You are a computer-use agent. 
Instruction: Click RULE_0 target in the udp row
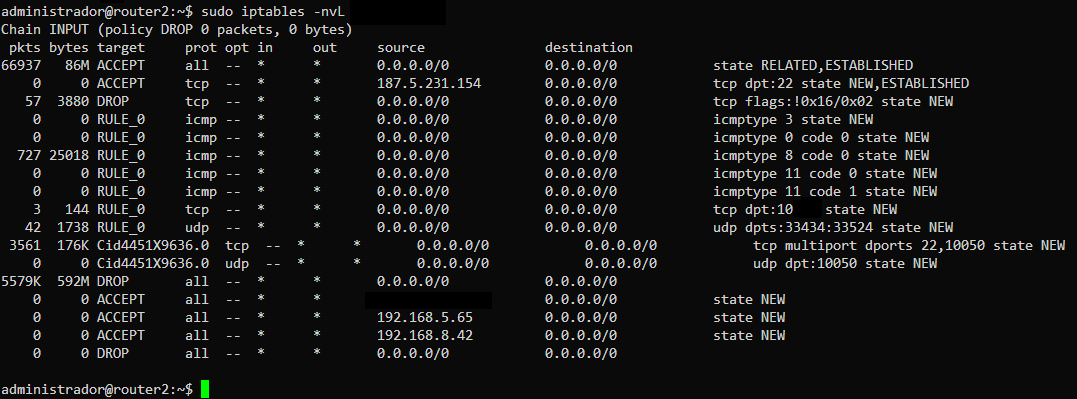pos(121,227)
